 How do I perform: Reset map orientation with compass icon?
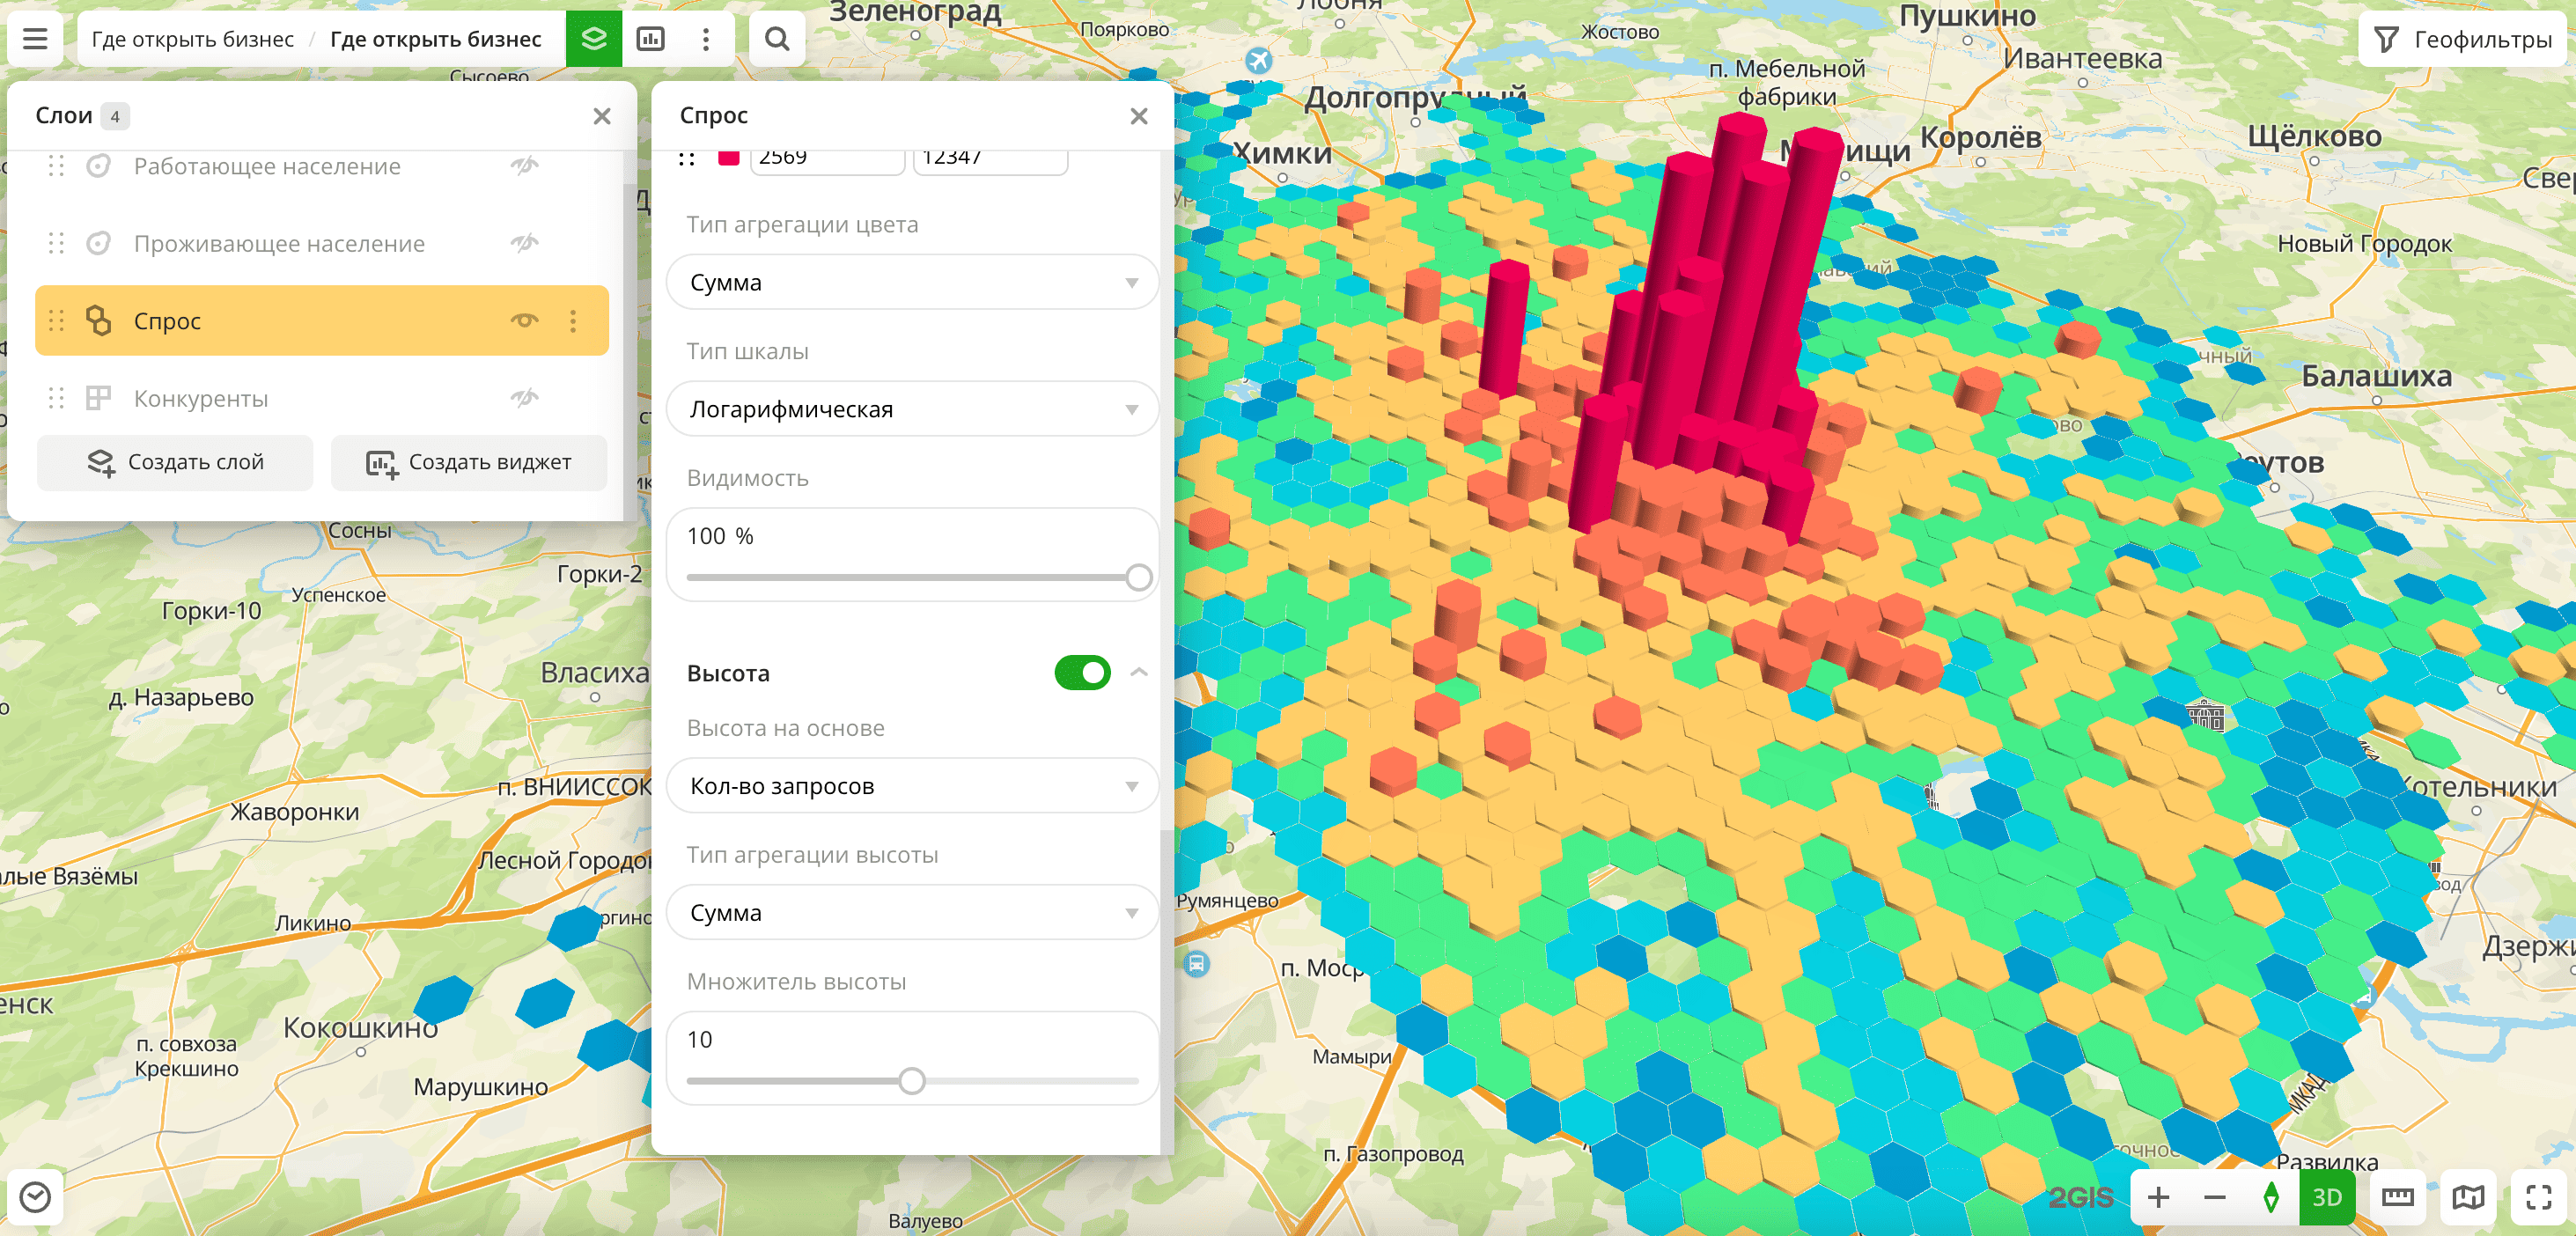pyautogui.click(x=2271, y=1197)
